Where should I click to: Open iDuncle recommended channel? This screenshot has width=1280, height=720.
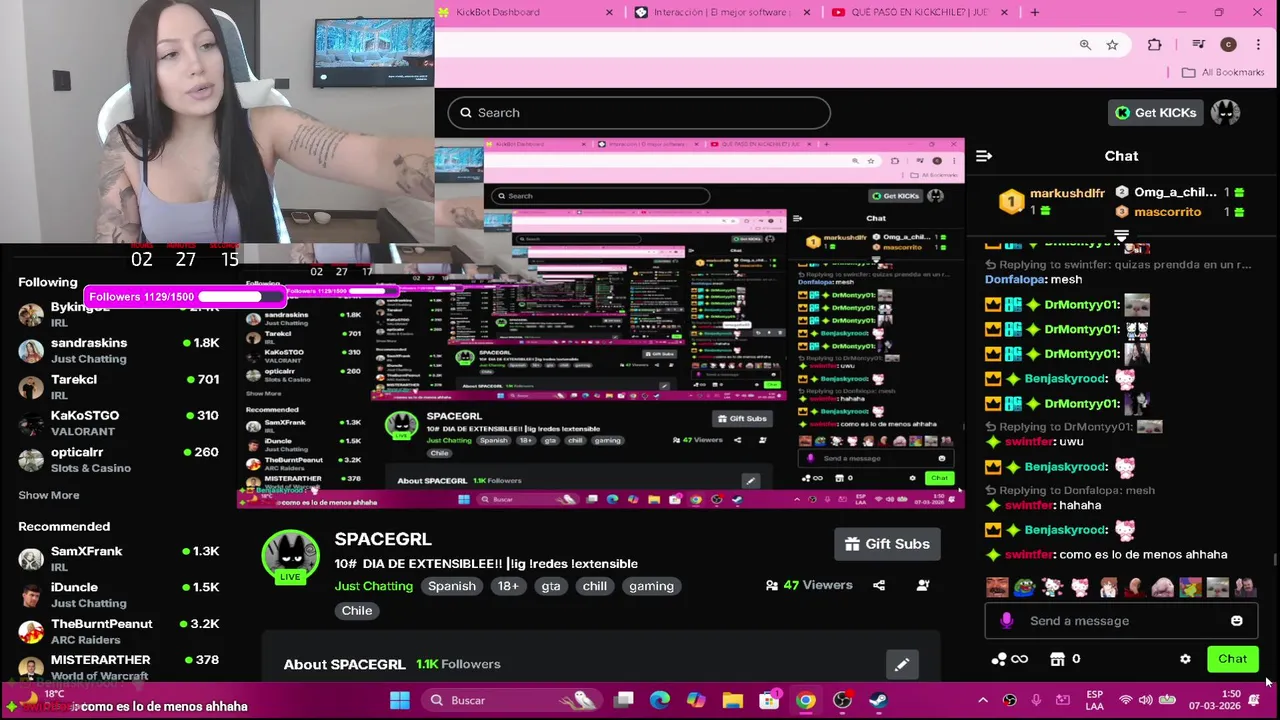click(119, 595)
